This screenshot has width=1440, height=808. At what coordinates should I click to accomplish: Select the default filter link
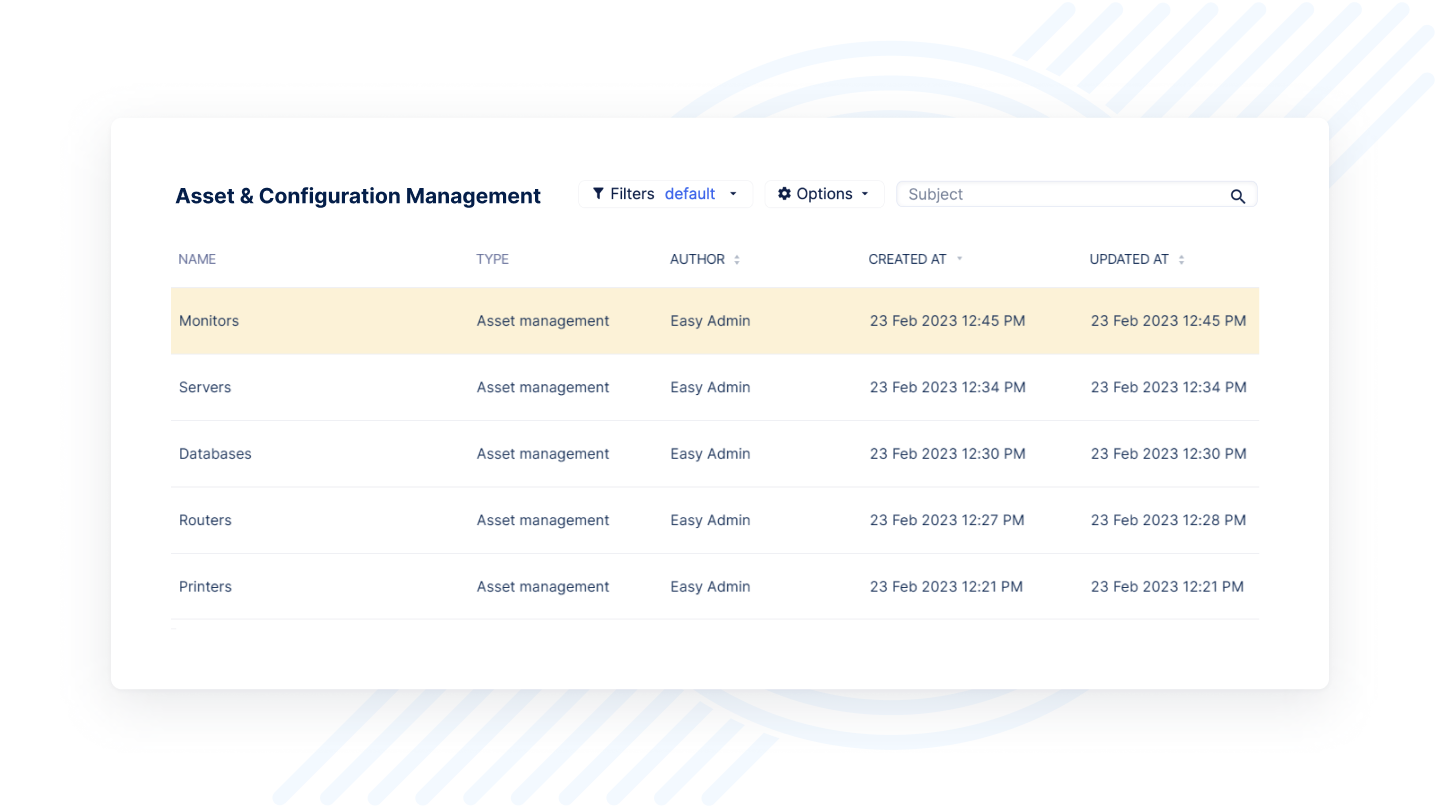point(690,194)
